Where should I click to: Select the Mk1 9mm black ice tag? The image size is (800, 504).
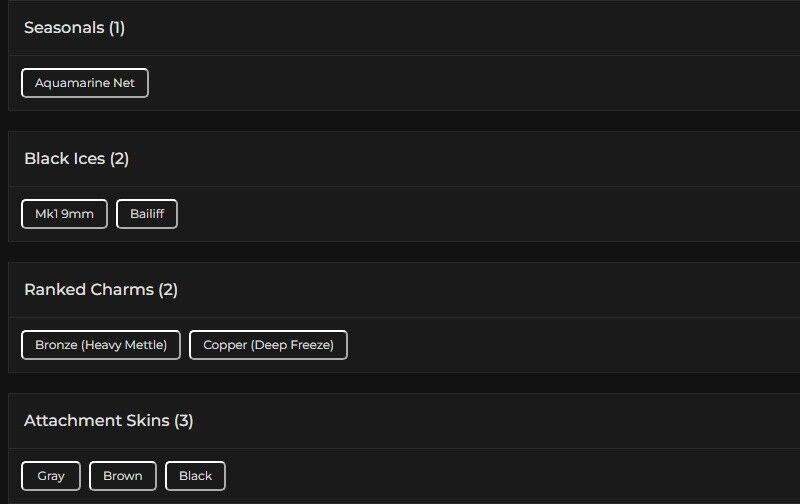(x=64, y=214)
